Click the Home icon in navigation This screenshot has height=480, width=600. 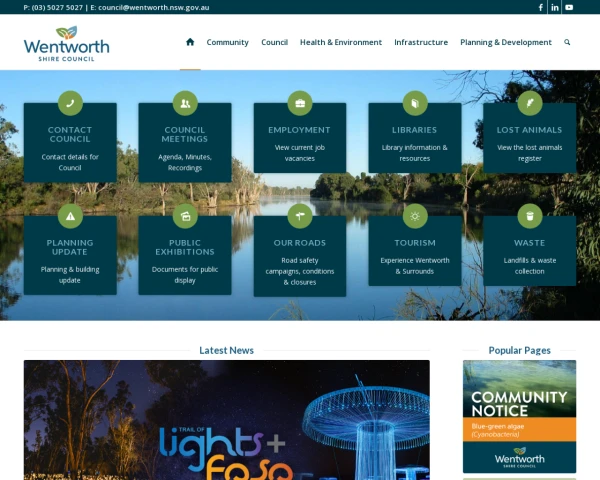click(190, 42)
